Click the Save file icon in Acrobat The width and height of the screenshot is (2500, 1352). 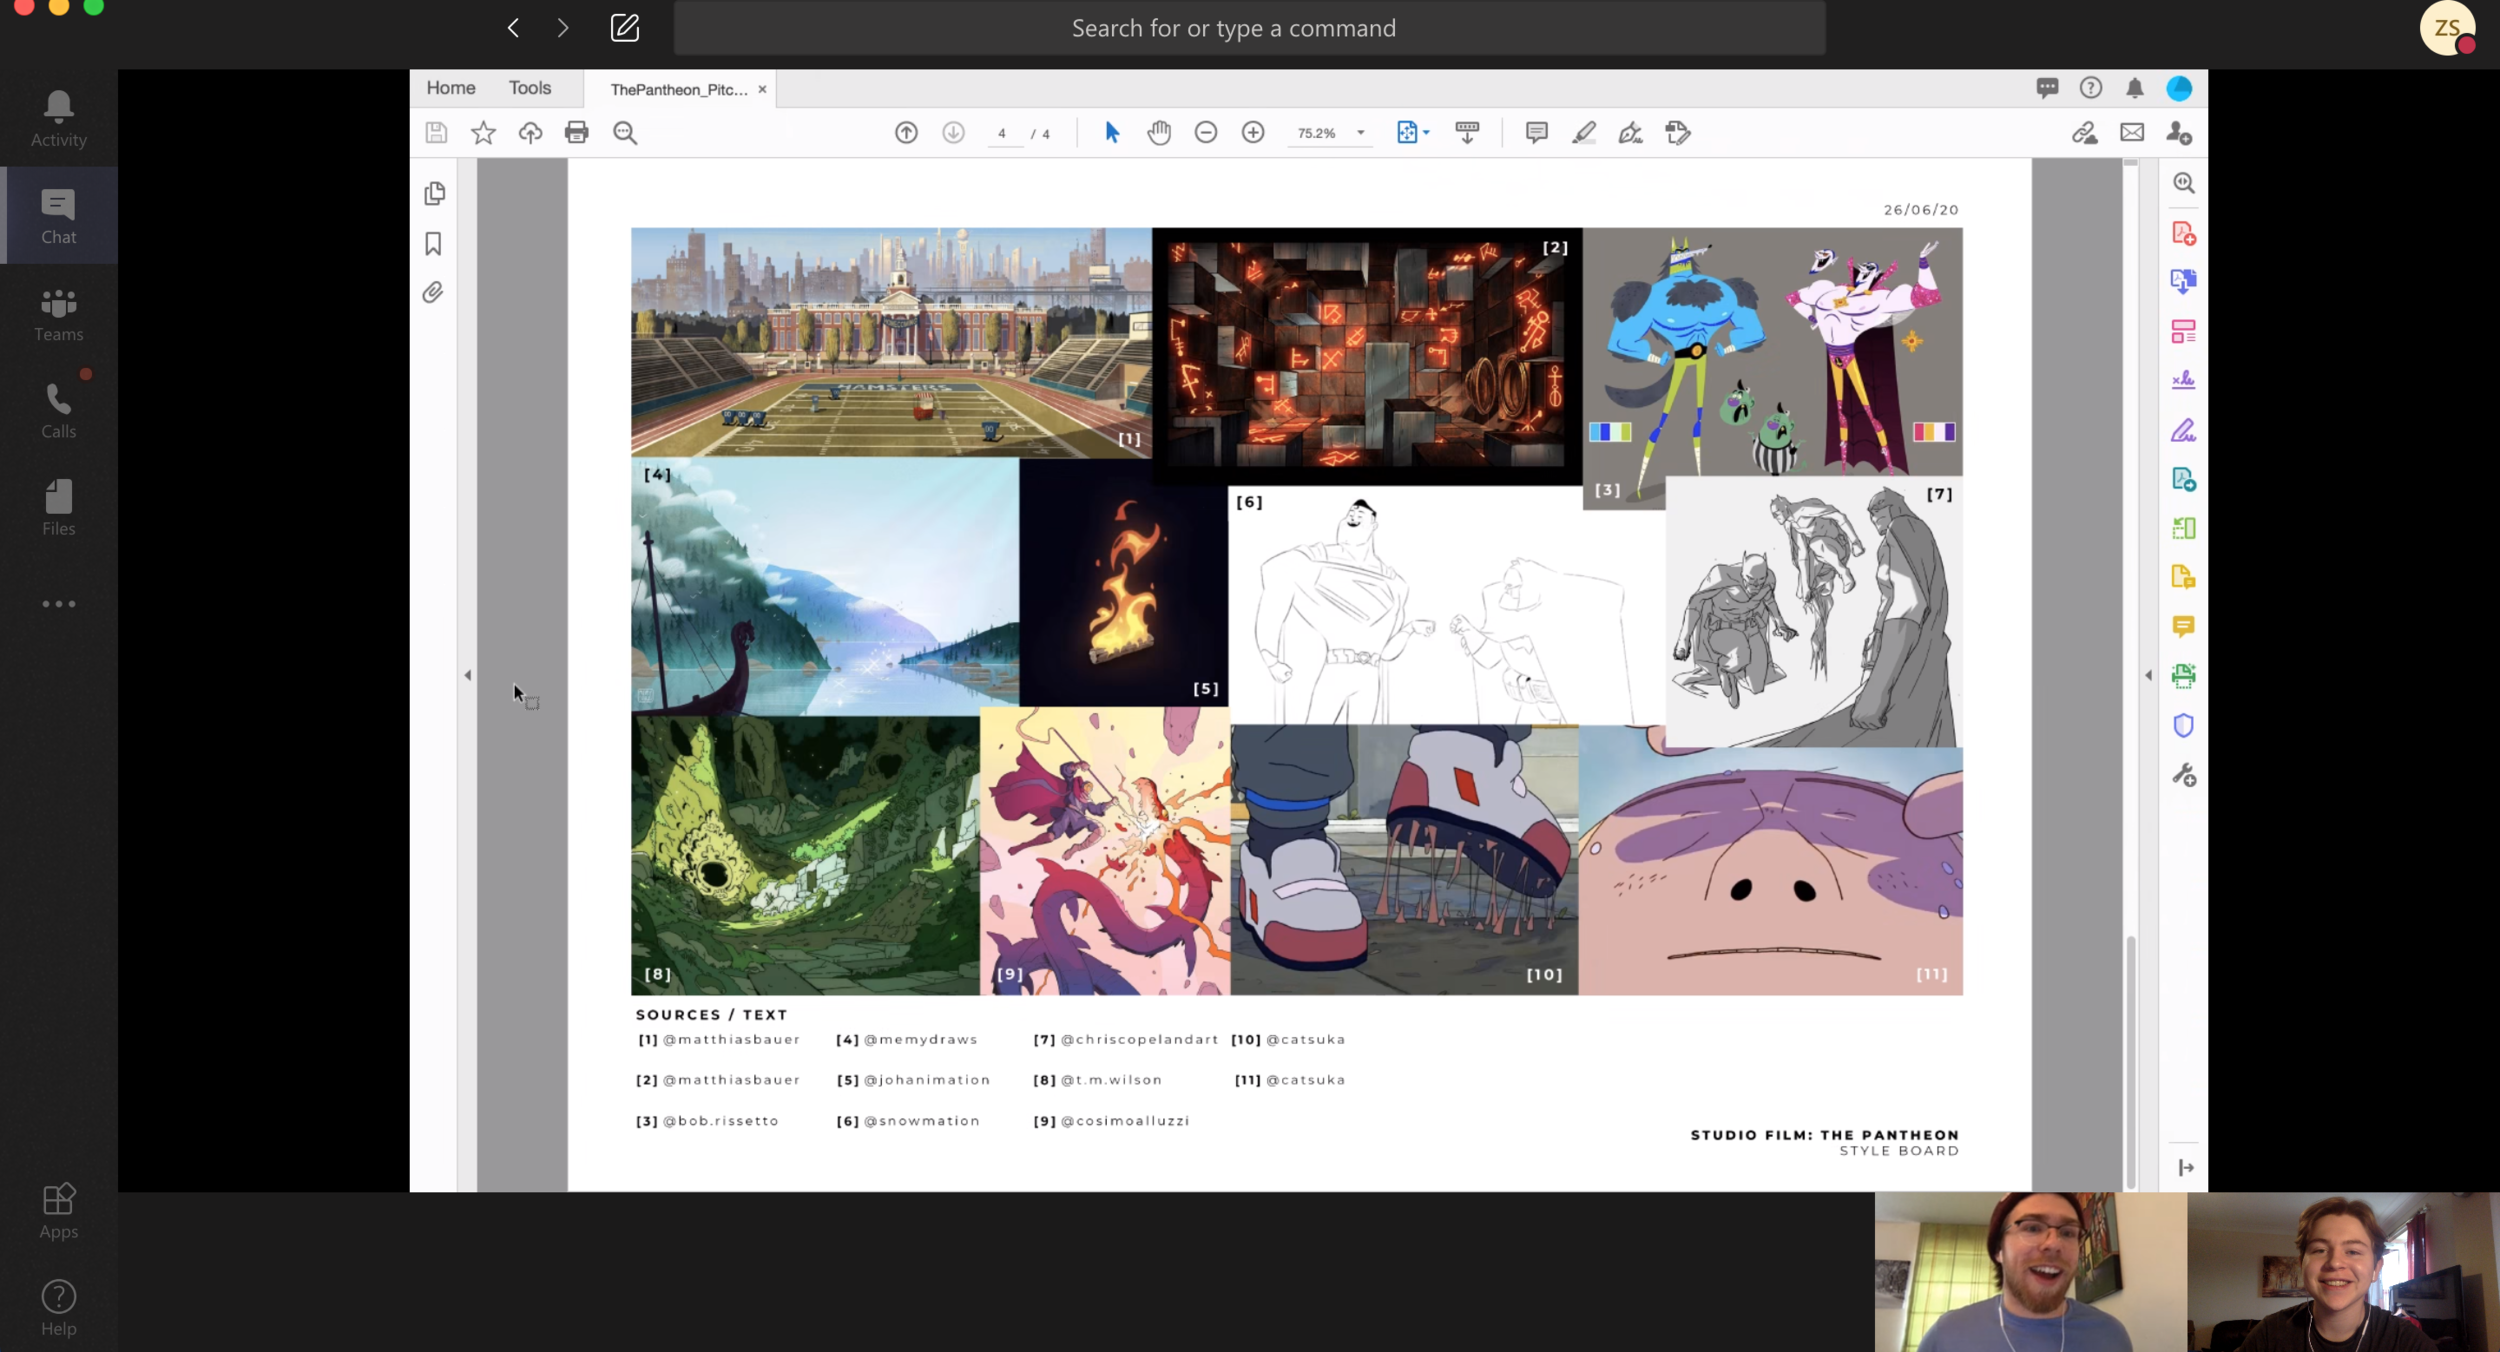coord(436,132)
